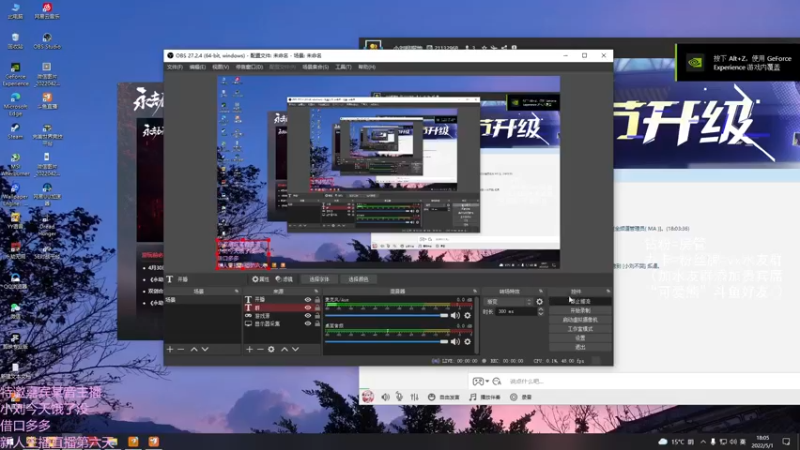Click the mixer panel vertical scrollbar

tap(477, 324)
